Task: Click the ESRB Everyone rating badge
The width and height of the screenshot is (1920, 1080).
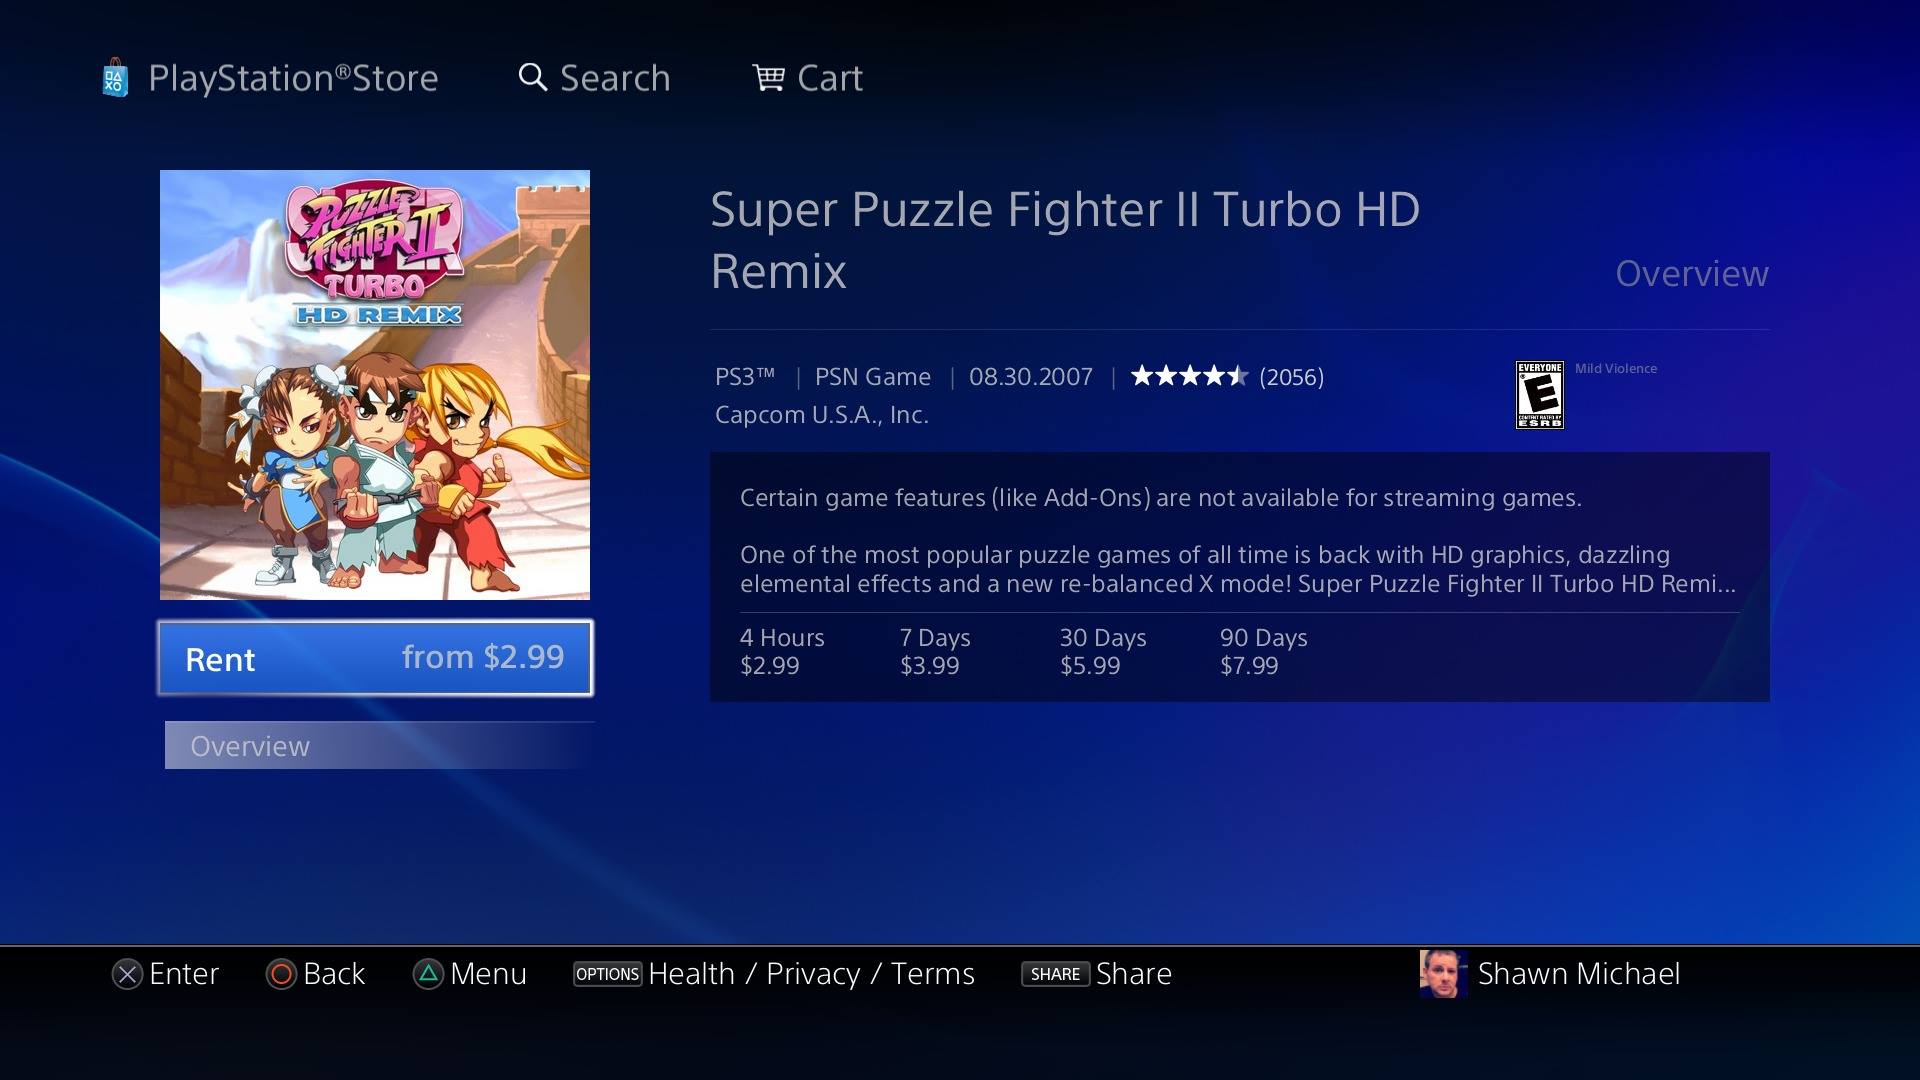Action: pos(1540,395)
